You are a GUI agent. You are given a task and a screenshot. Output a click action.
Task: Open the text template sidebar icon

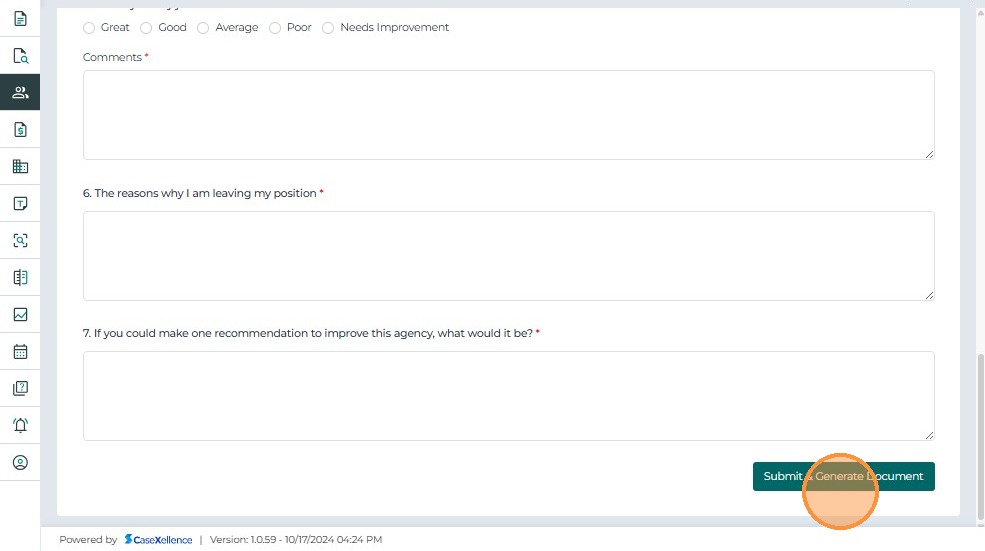(x=20, y=204)
